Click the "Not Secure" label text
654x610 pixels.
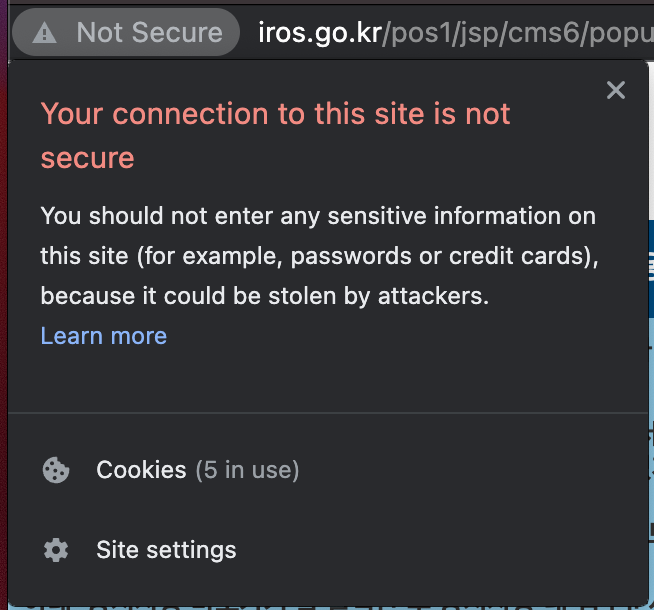click(149, 33)
